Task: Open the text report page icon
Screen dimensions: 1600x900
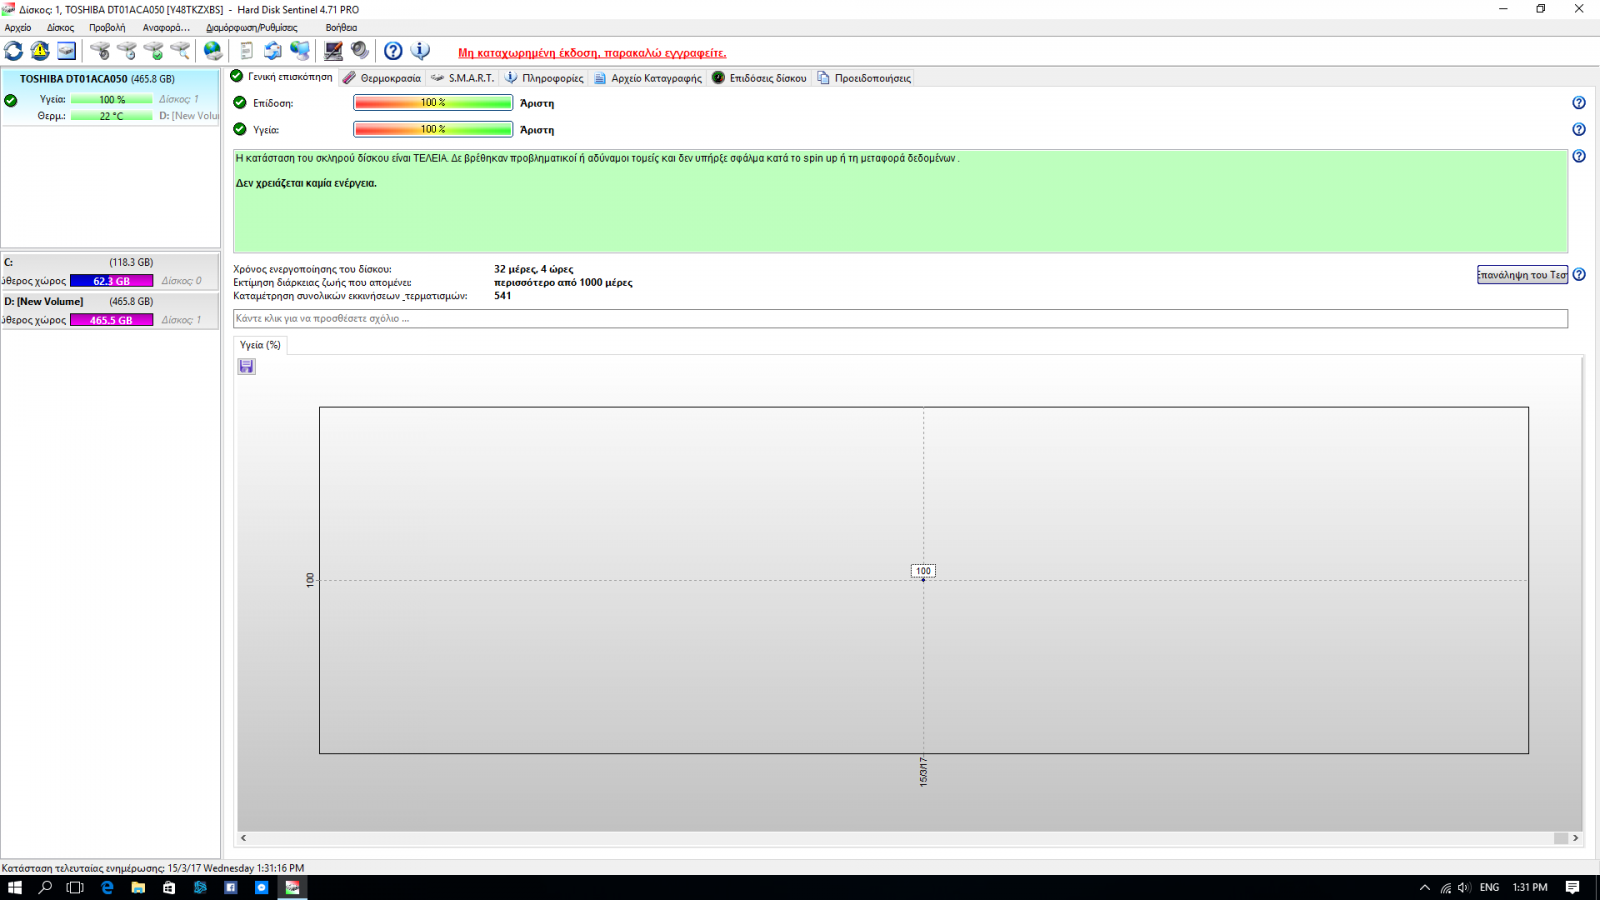Action: click(x=246, y=50)
